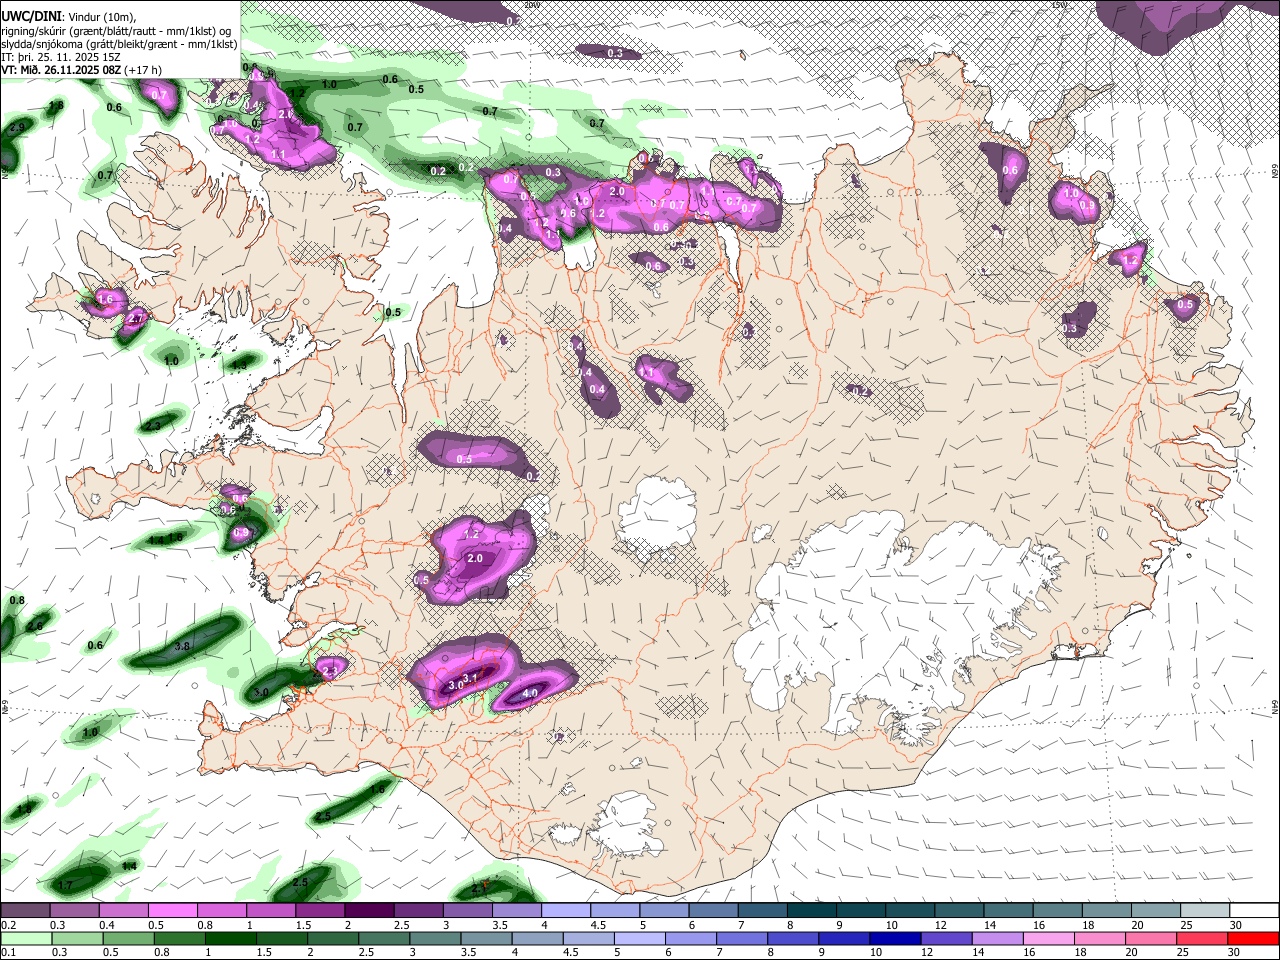Click the "2.9" value at the far left edge
1280x960 pixels.
pyautogui.click(x=17, y=128)
